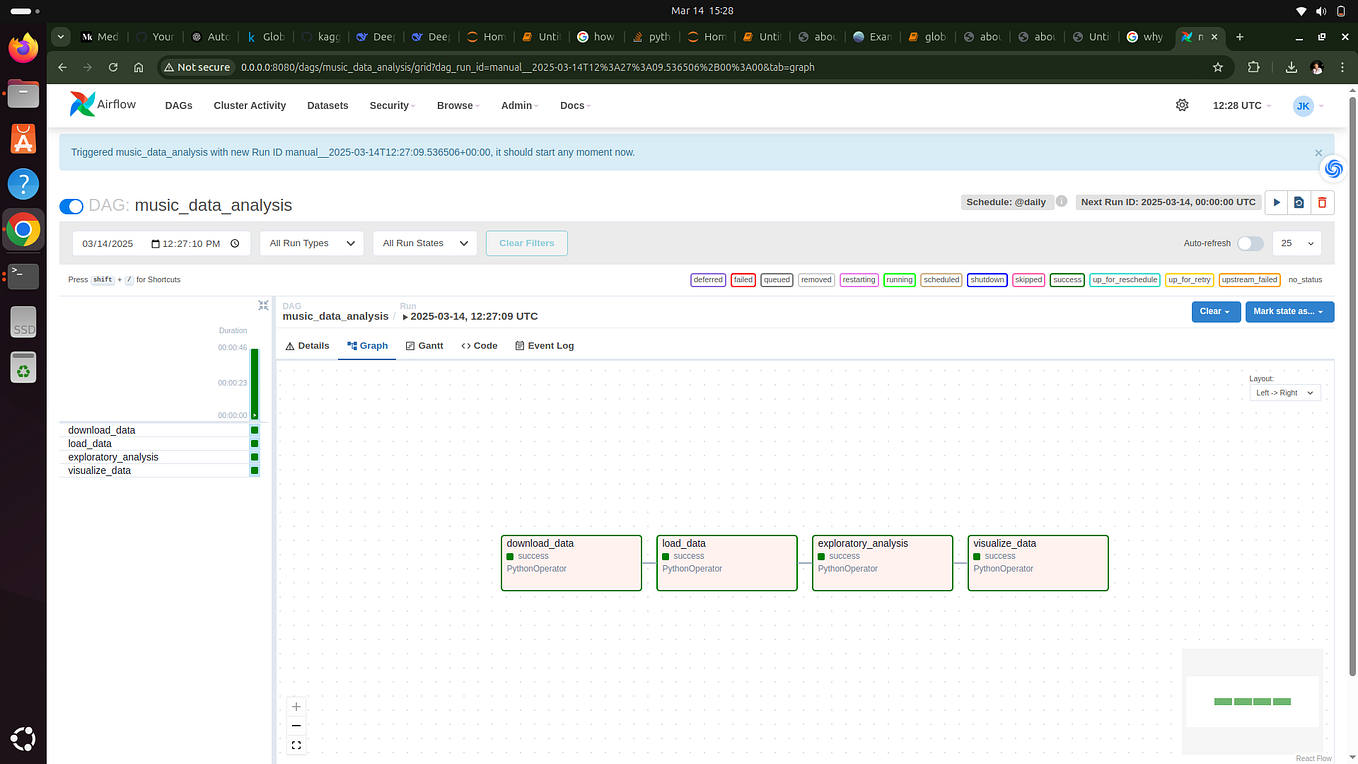
Task: Zoom into the graph with the plus icon
Action: click(296, 706)
